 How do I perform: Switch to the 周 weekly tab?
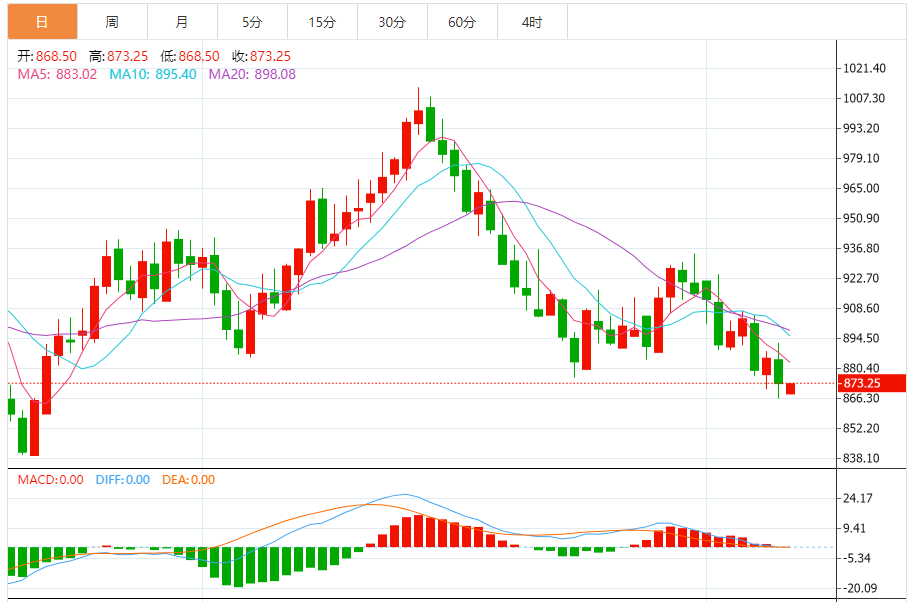(113, 22)
